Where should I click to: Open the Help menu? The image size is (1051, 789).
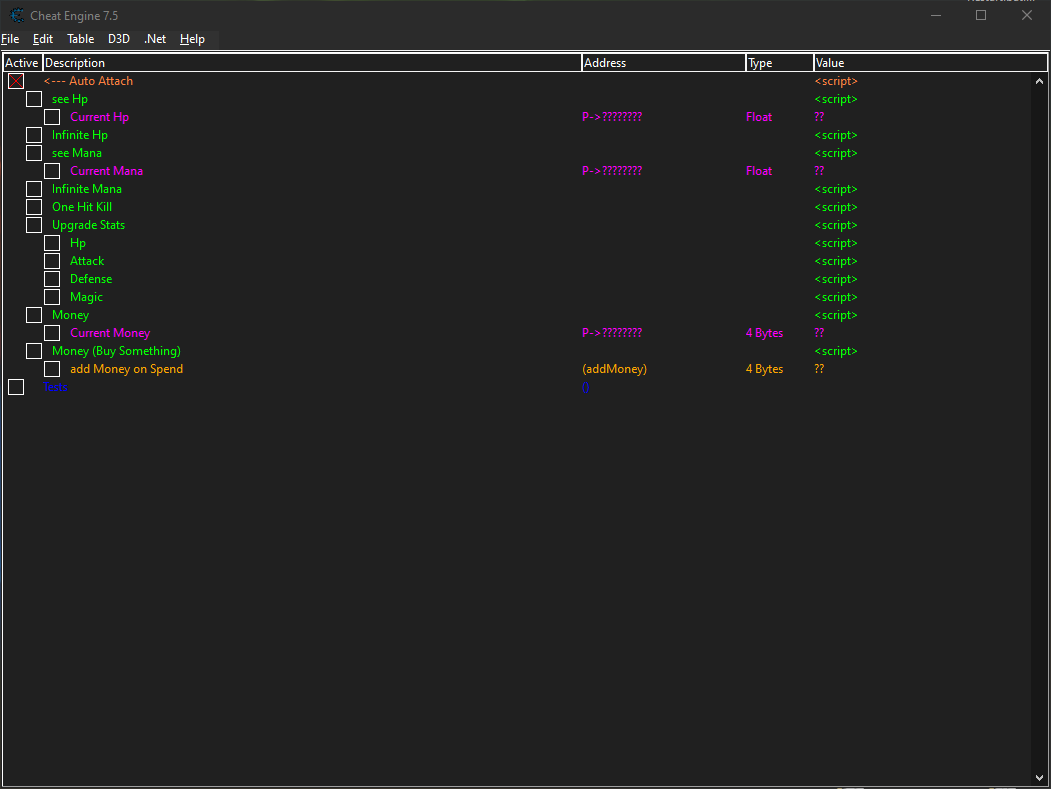pyautogui.click(x=192, y=39)
